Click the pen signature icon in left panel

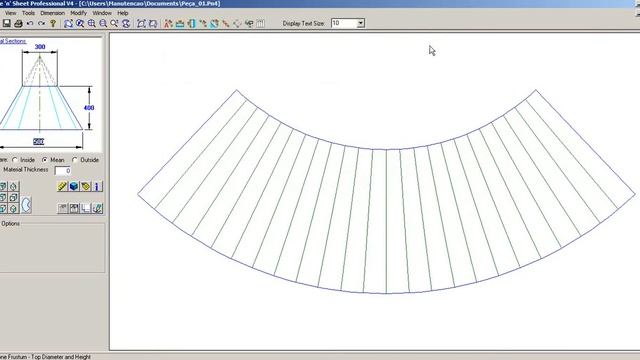coord(97,209)
